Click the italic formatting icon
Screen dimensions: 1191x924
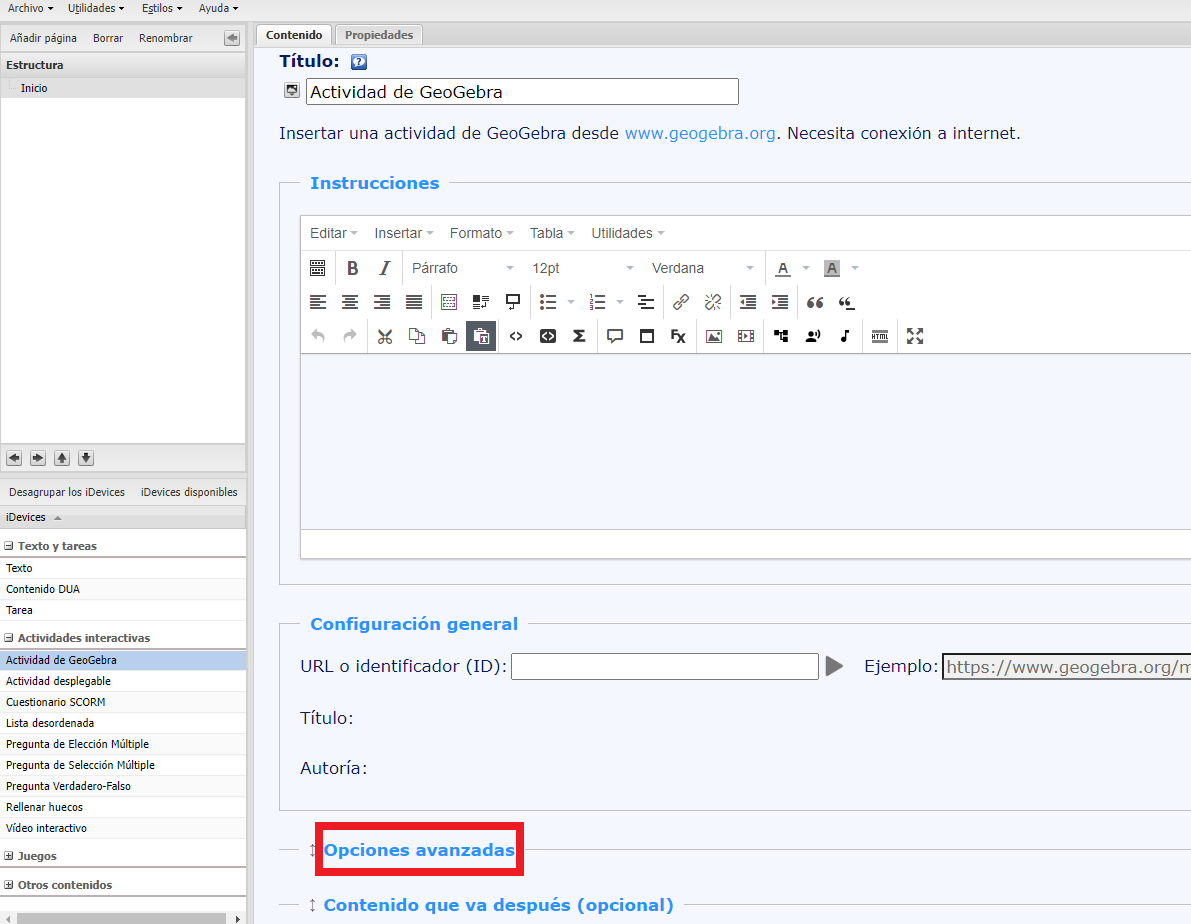click(384, 268)
